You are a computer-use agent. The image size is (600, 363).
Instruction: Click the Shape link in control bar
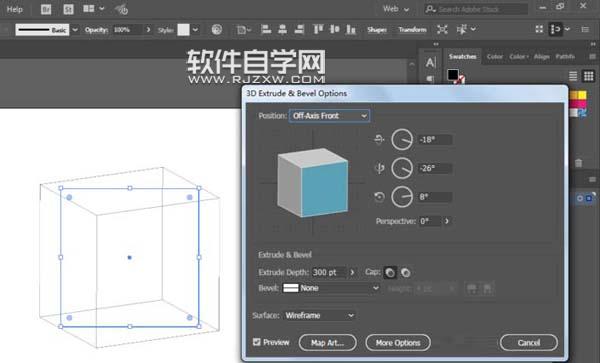377,29
